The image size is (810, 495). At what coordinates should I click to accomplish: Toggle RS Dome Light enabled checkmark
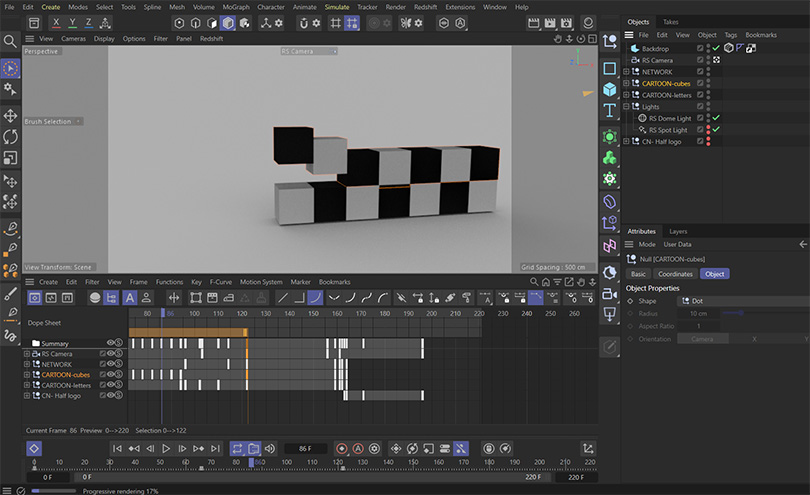[x=716, y=118]
